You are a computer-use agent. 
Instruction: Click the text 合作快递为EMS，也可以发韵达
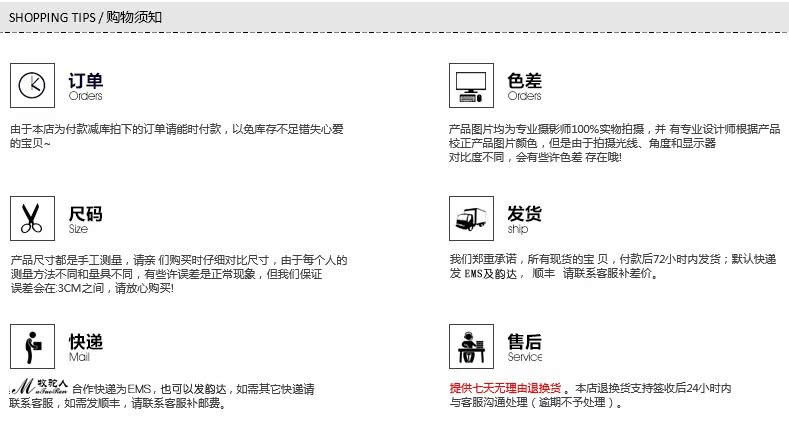pos(149,389)
